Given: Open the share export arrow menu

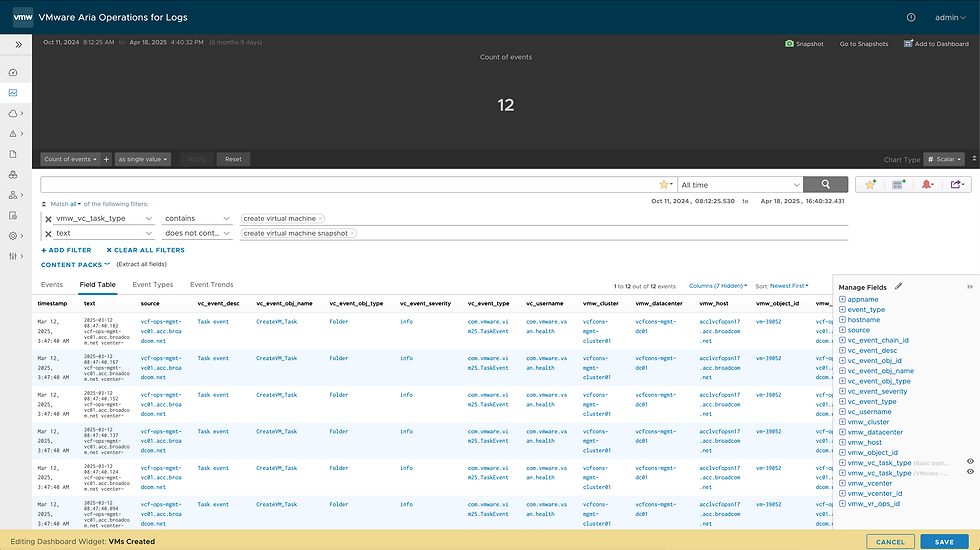Looking at the screenshot, I should tap(957, 184).
